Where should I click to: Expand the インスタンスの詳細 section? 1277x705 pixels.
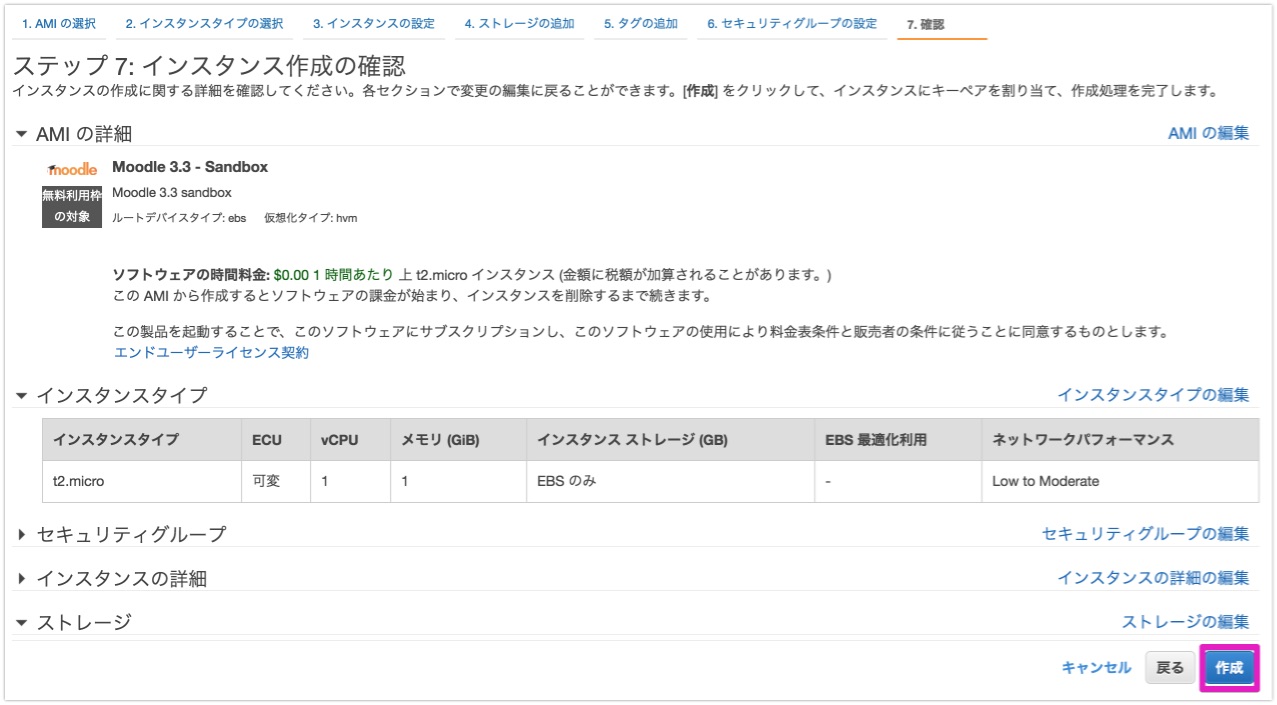[x=22, y=579]
